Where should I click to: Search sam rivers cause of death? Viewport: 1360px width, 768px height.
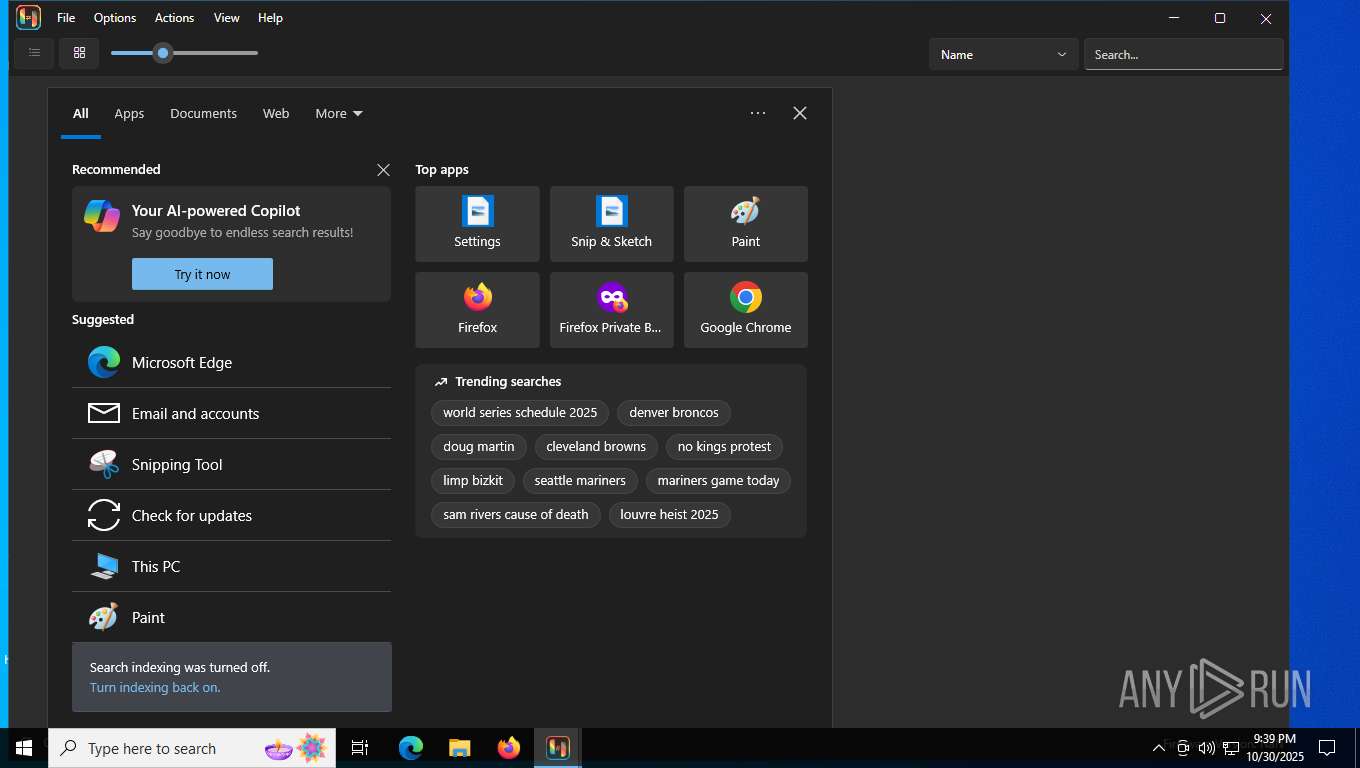coord(516,514)
